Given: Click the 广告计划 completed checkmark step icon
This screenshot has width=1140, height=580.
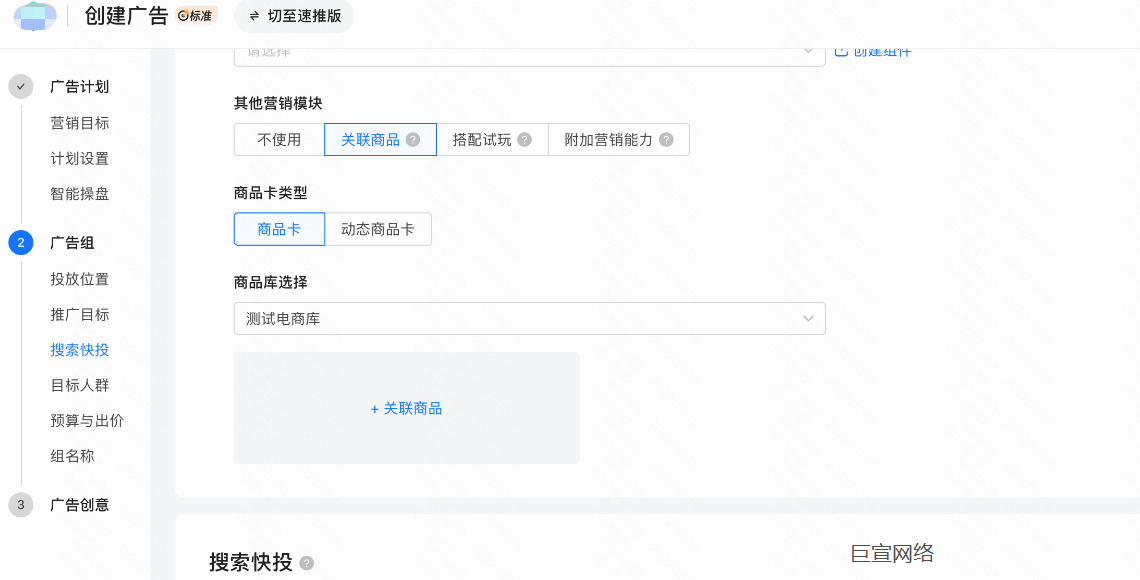Looking at the screenshot, I should point(20,86).
